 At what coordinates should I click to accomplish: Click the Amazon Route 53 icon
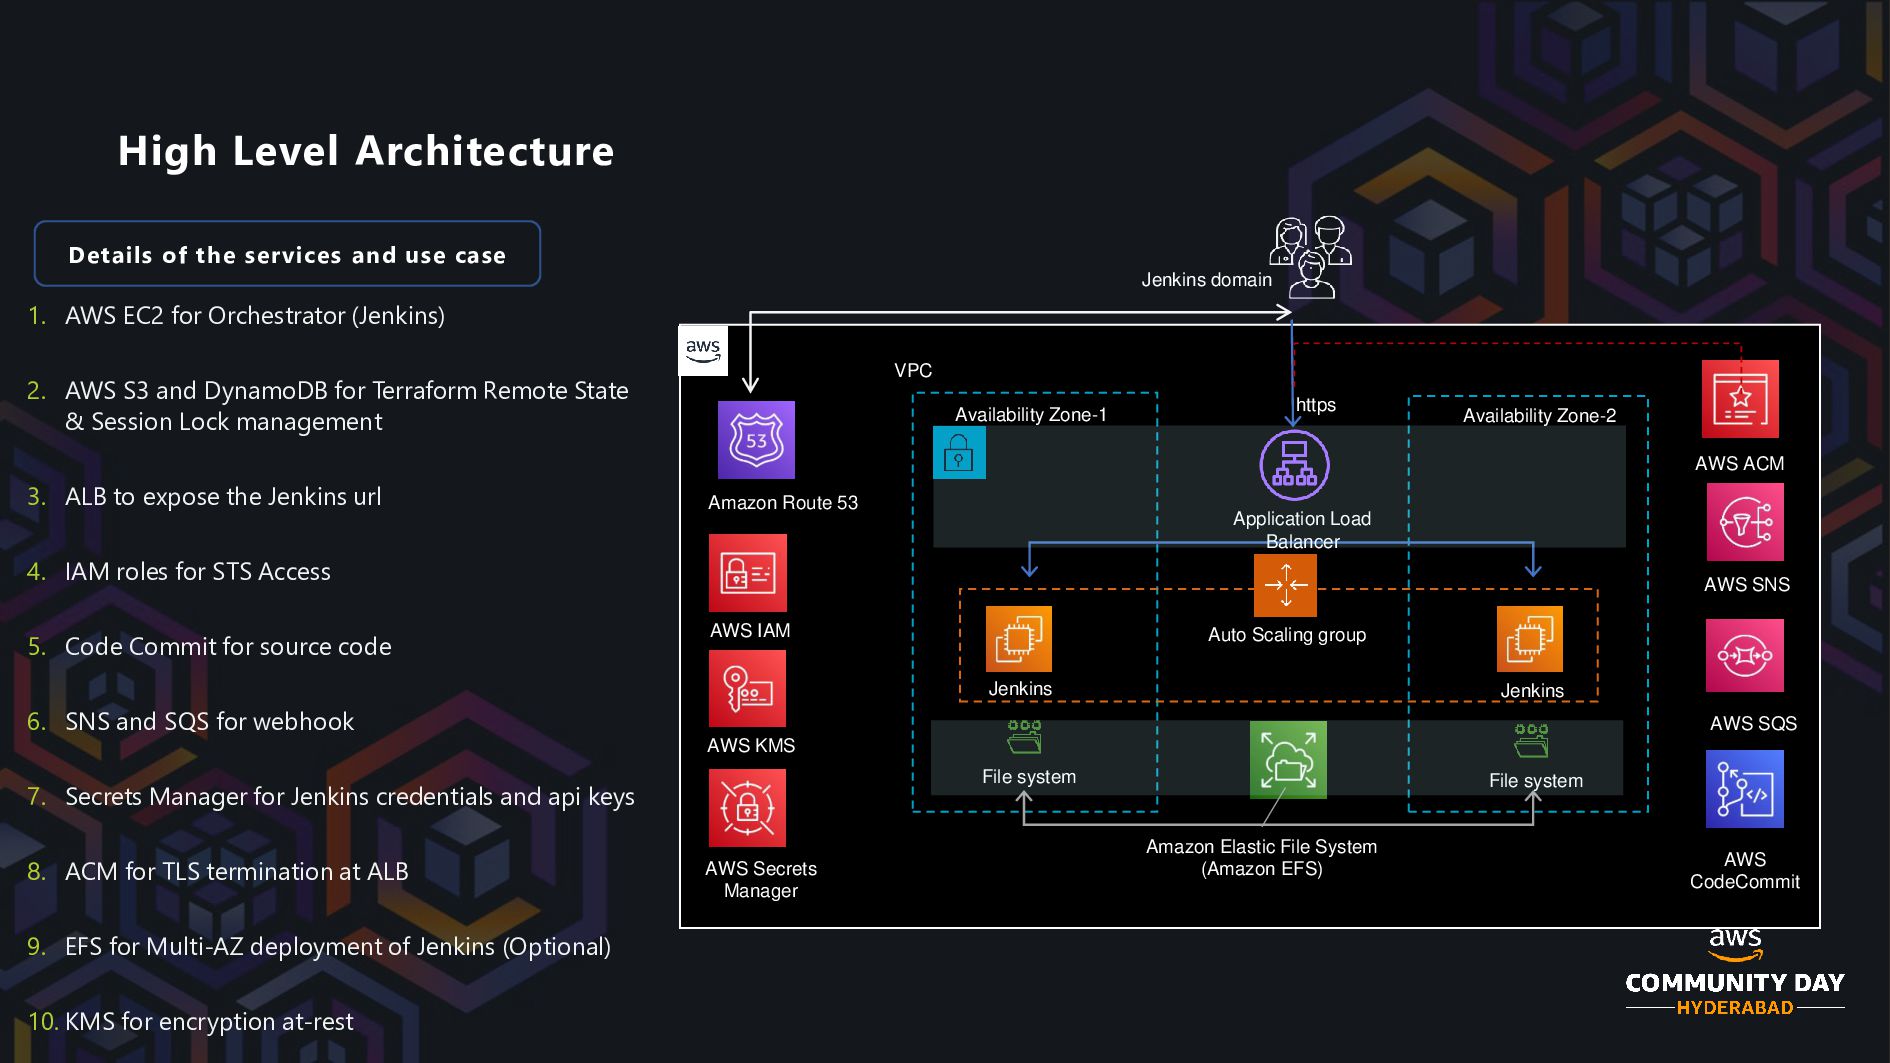(x=756, y=440)
